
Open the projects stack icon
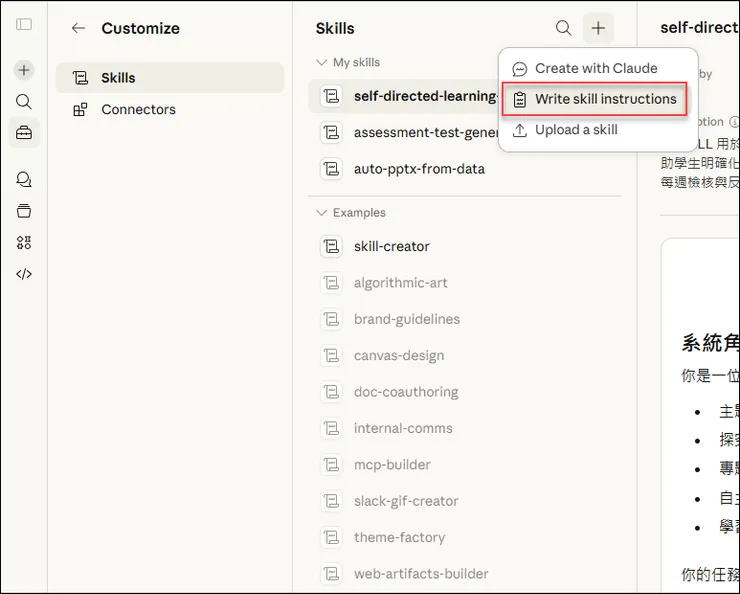24,211
